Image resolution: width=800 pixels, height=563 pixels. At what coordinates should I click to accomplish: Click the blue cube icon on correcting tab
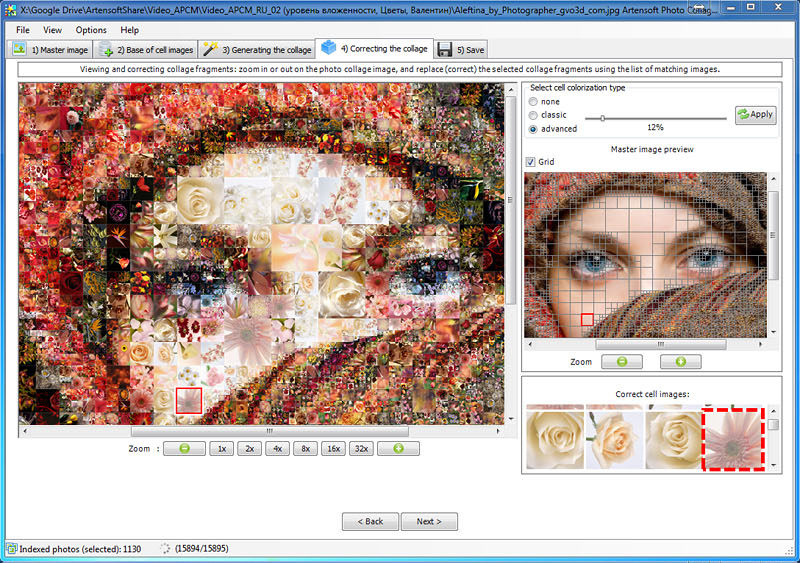click(329, 47)
